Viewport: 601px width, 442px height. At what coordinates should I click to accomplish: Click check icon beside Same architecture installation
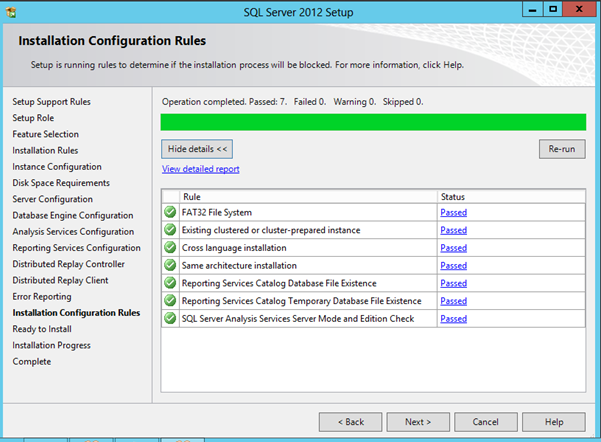(170, 265)
